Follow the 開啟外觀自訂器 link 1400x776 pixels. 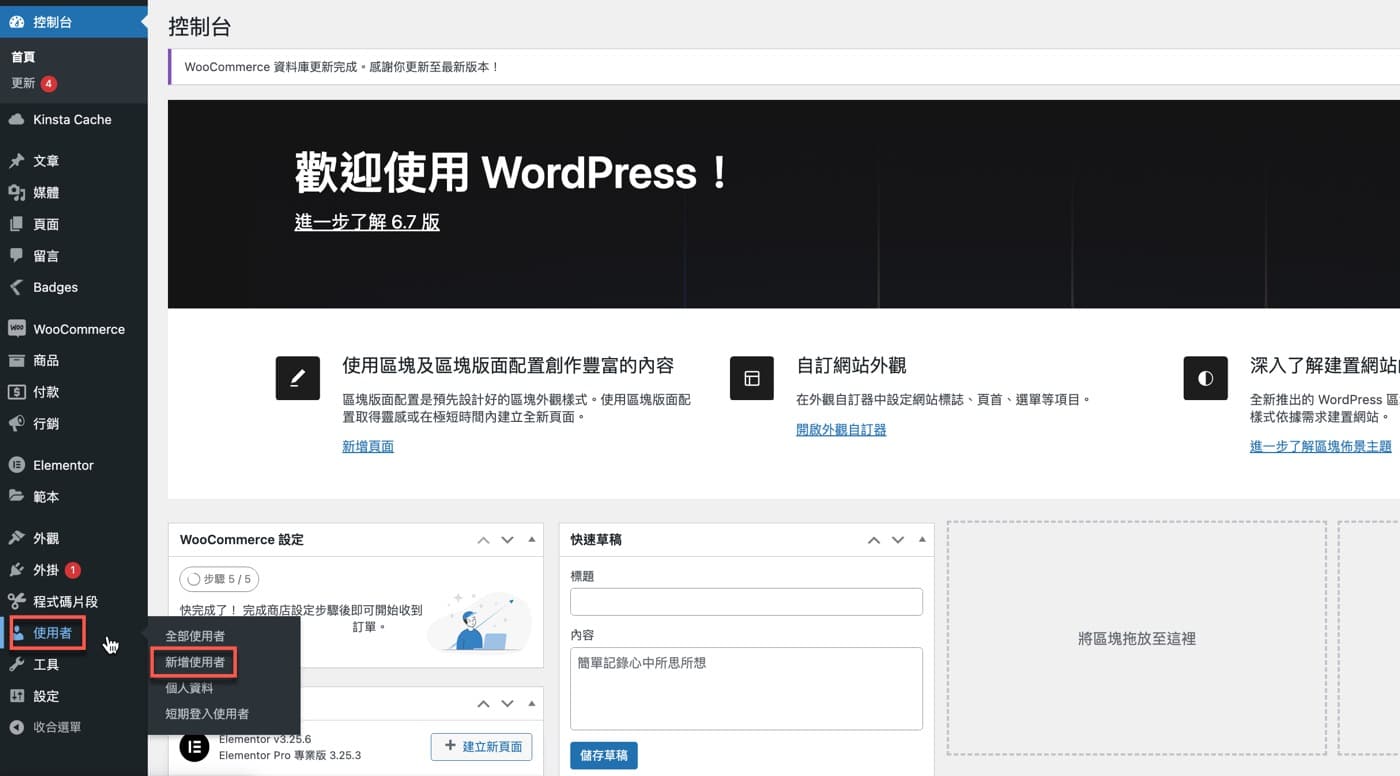[x=841, y=430]
